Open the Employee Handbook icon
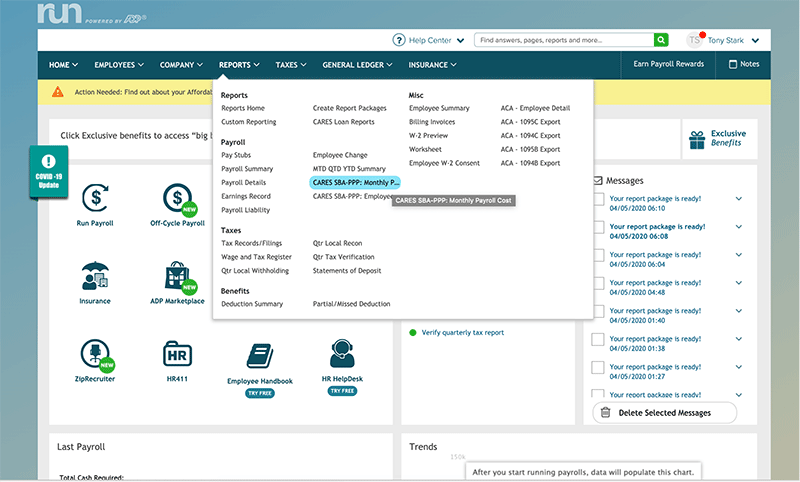 tap(260, 356)
